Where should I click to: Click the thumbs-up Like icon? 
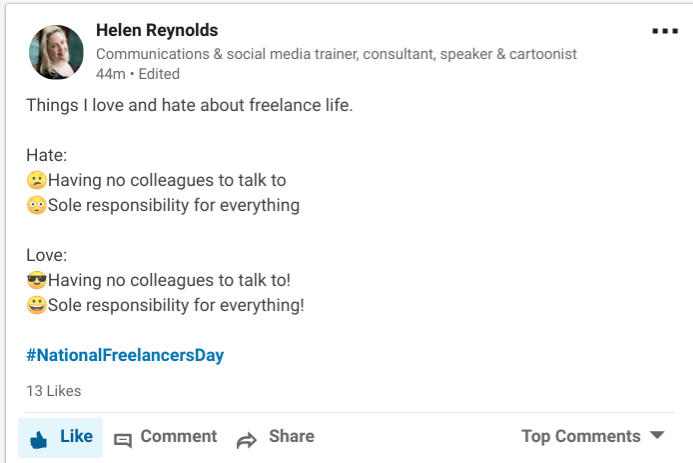39,438
